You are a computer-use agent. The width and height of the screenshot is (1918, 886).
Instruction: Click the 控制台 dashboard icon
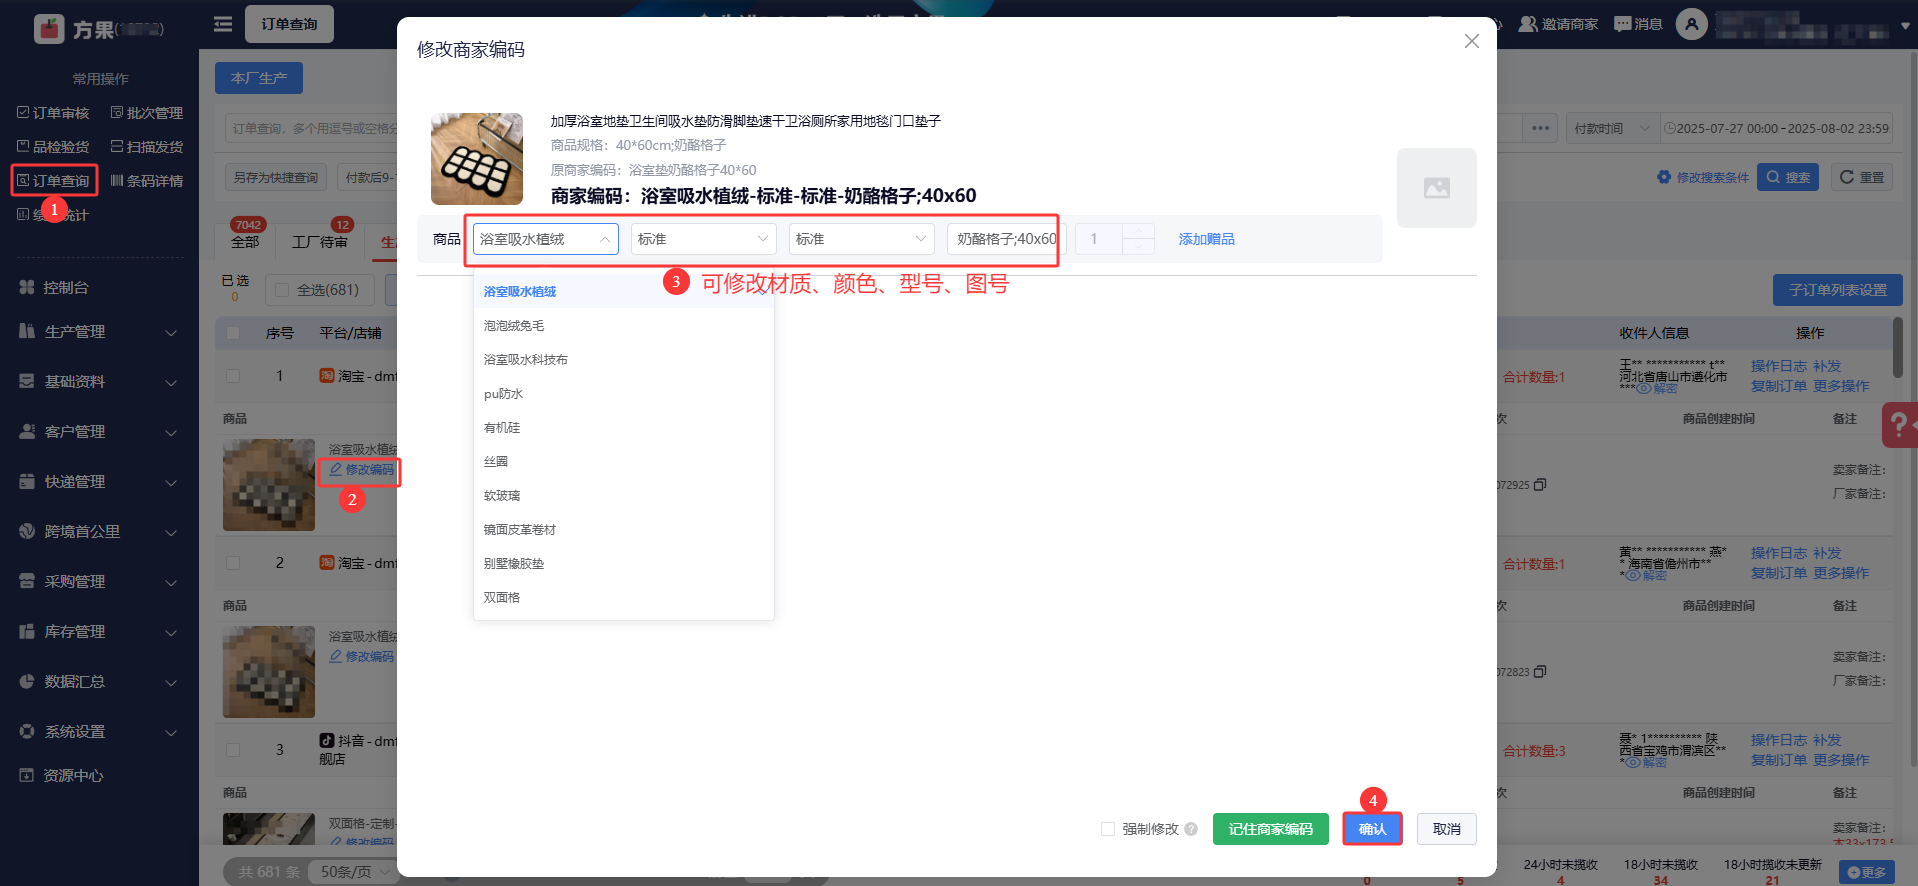click(x=27, y=288)
